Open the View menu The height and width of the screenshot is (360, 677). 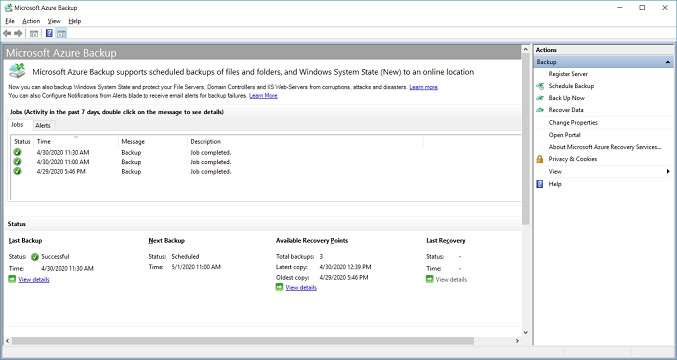(54, 21)
